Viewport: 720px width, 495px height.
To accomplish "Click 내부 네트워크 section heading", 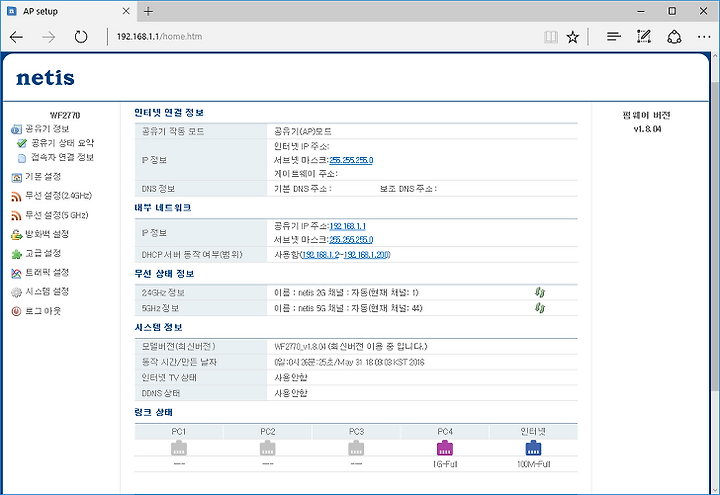I will pos(163,208).
